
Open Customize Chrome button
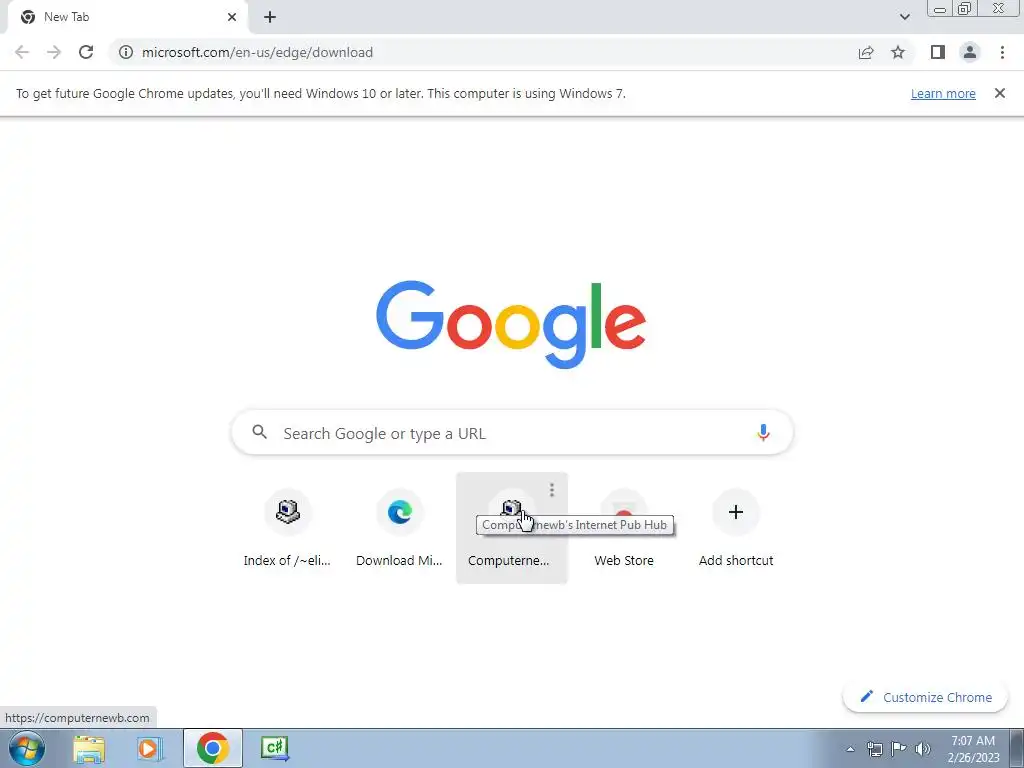click(x=925, y=697)
